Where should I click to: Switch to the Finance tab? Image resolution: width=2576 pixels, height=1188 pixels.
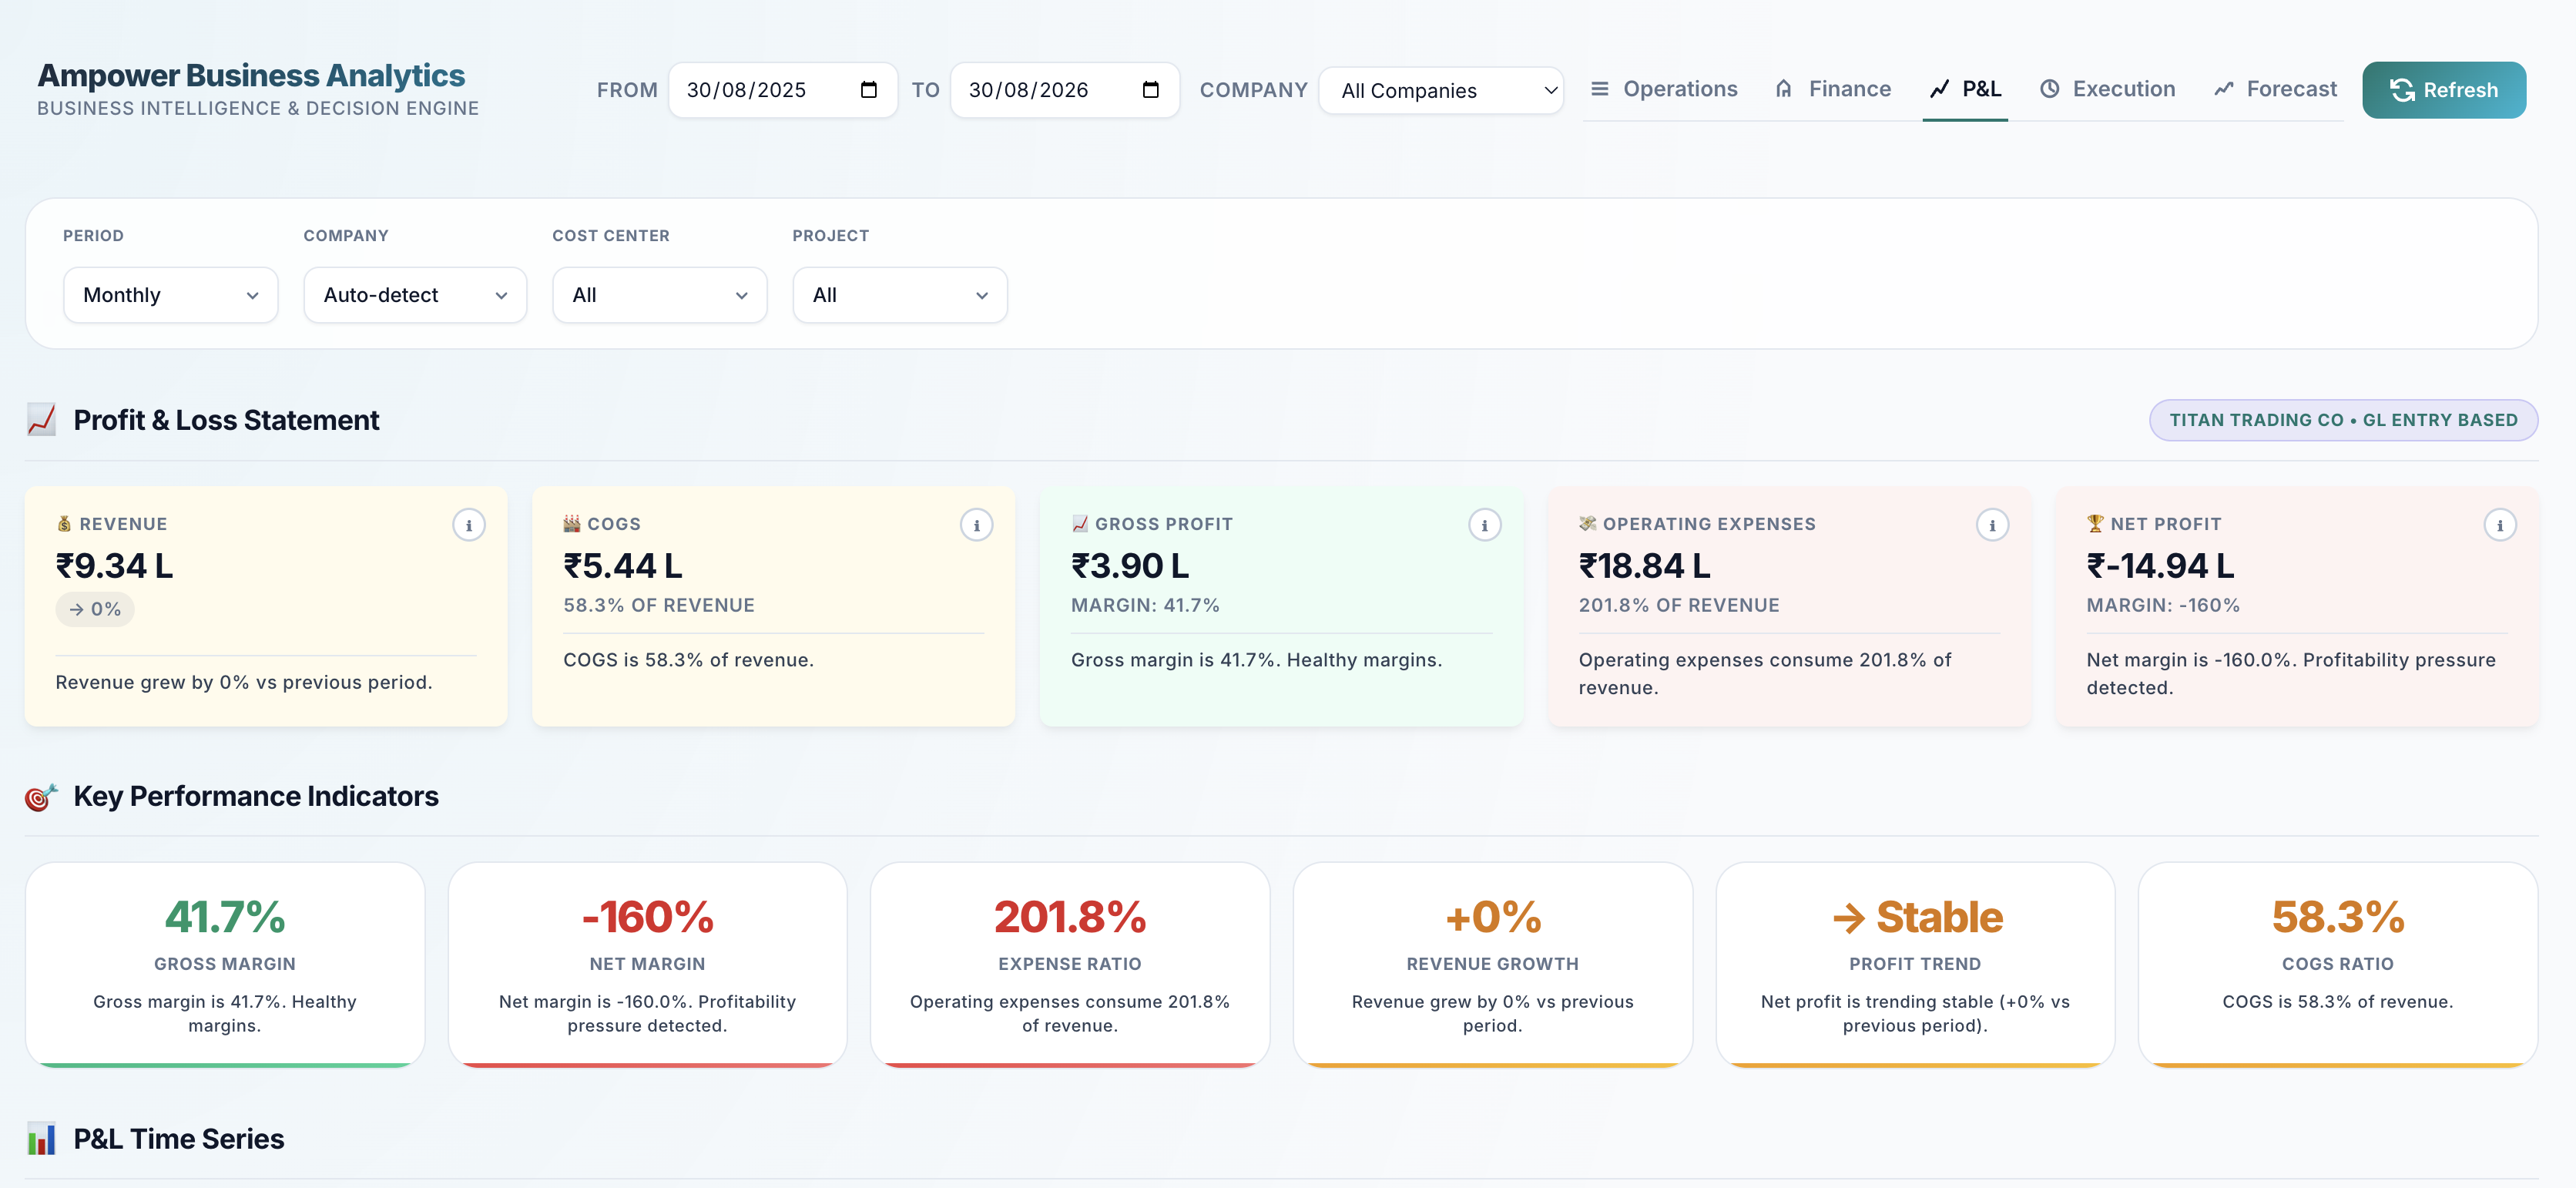(x=1833, y=89)
